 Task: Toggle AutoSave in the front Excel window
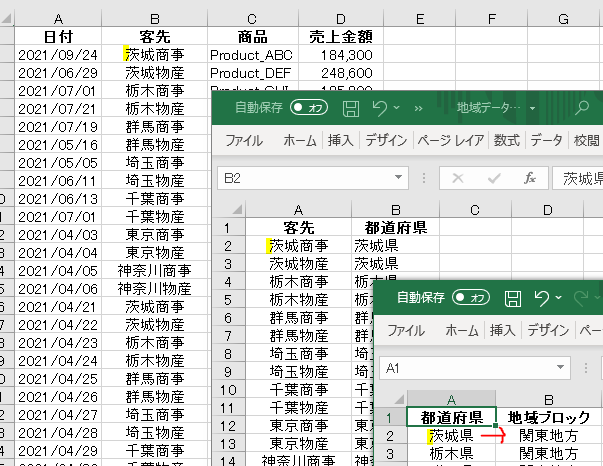pos(472,297)
